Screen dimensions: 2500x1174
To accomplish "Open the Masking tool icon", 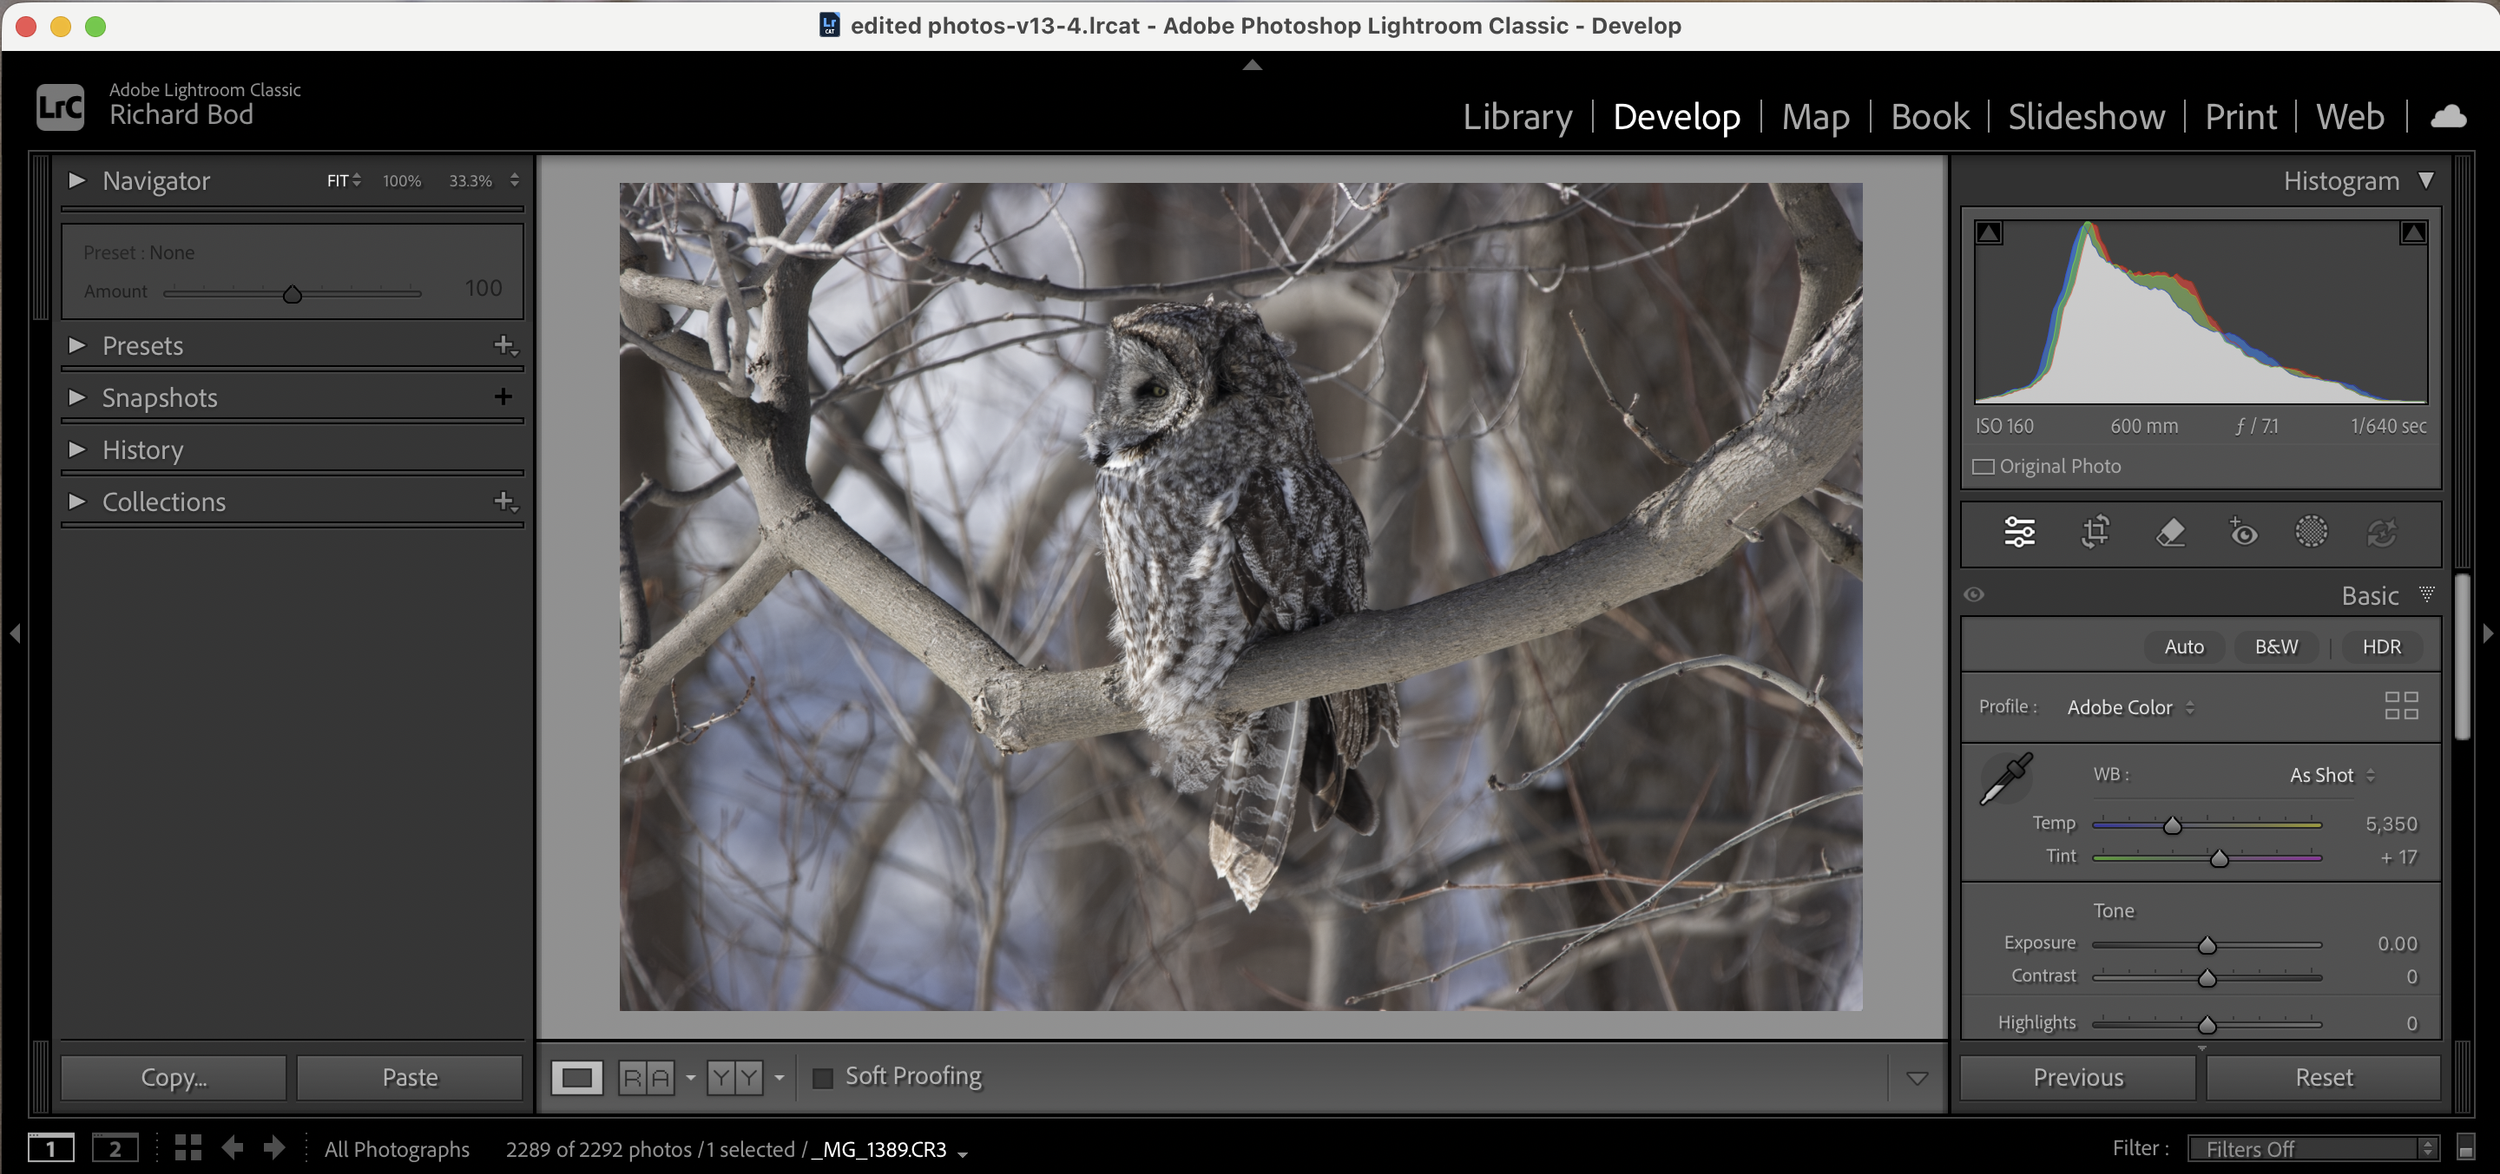I will (2311, 532).
